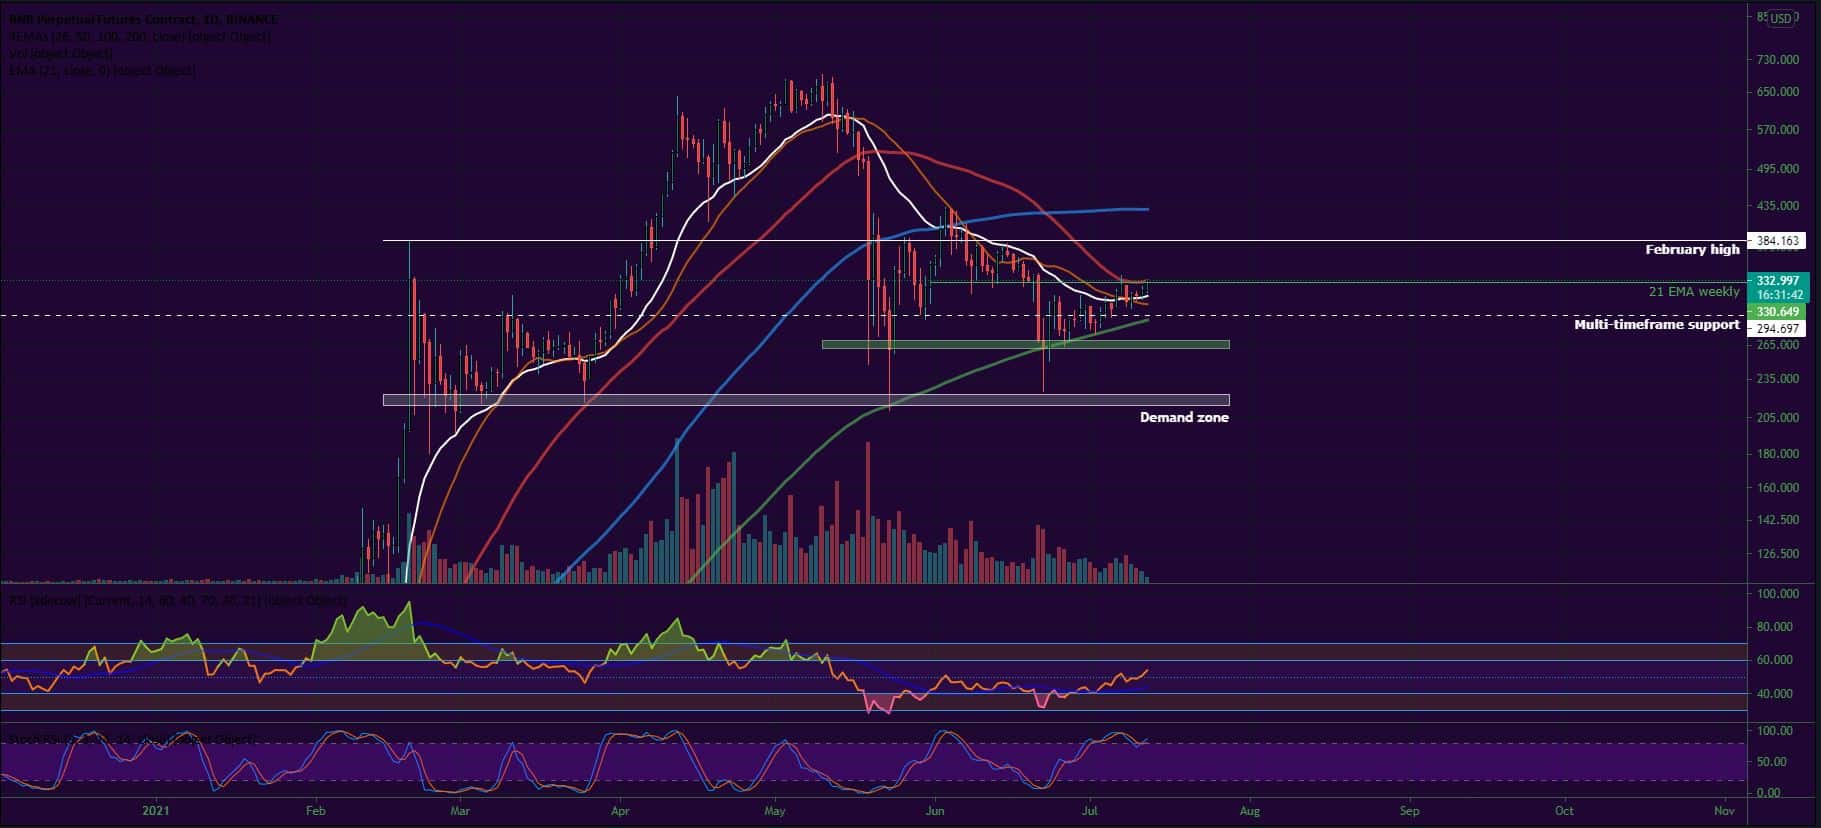Click the Jun label on time axis
1821x828 pixels.
pyautogui.click(x=935, y=811)
